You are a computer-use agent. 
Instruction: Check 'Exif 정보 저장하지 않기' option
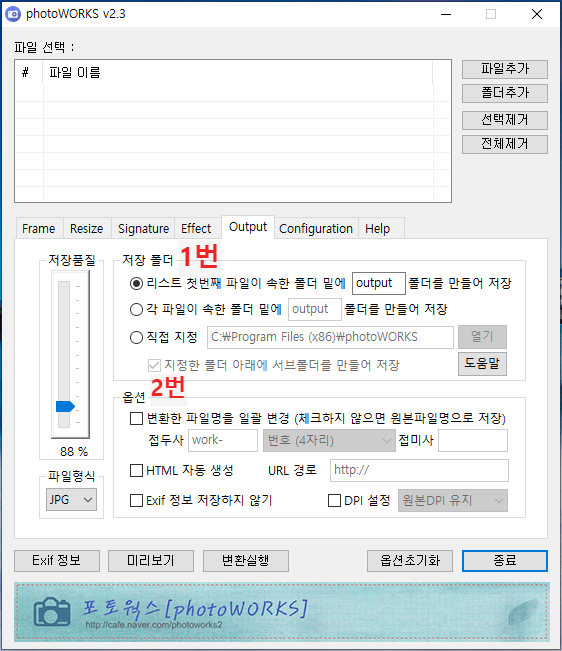tap(136, 500)
